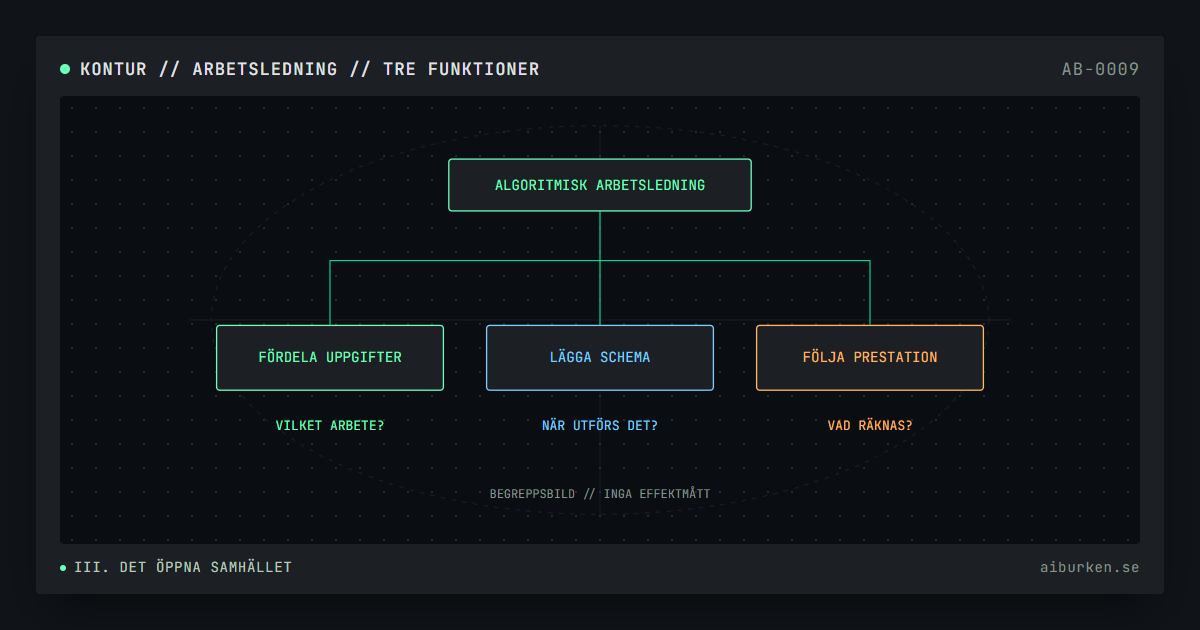The image size is (1200, 630).
Task: Click the green dot beside III. DET ÖPPNA SAMHÄLLET
Action: [x=64, y=568]
